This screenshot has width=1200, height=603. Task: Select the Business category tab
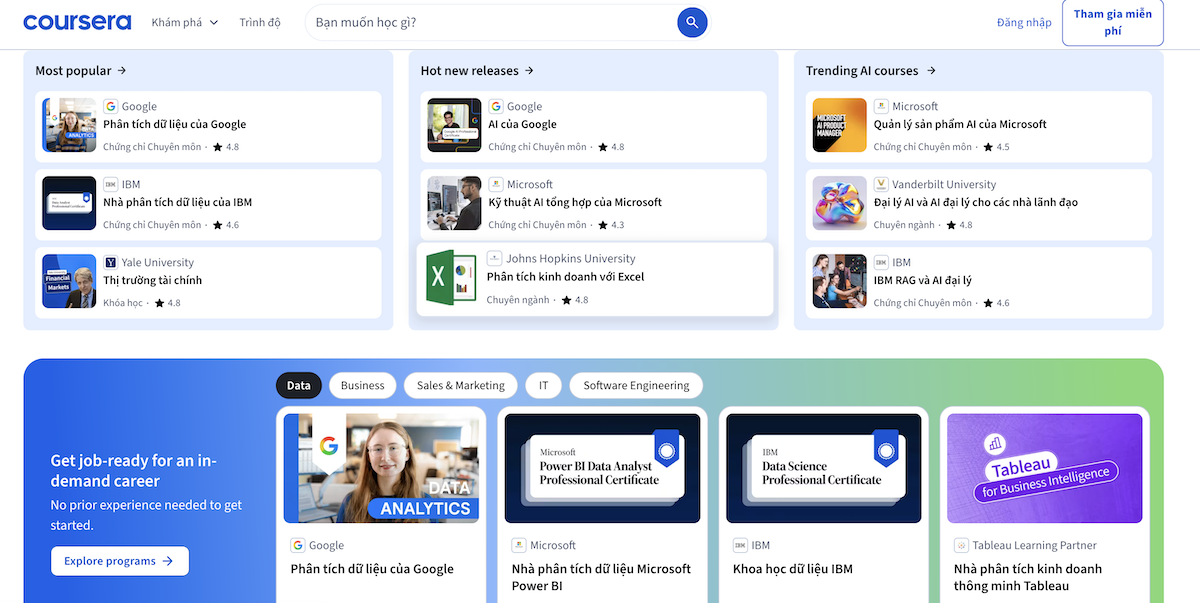[362, 385]
